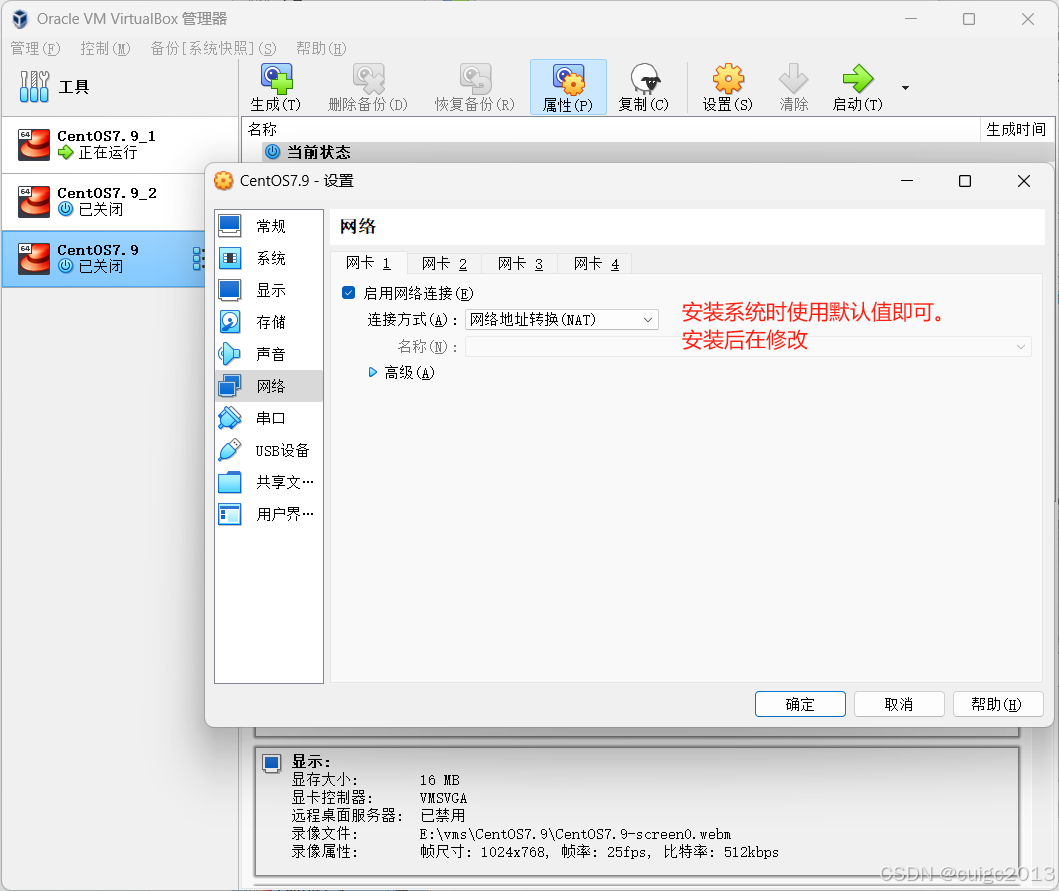Open the 显示 display settings page
Viewport: 1059px width, 891px height.
269,290
